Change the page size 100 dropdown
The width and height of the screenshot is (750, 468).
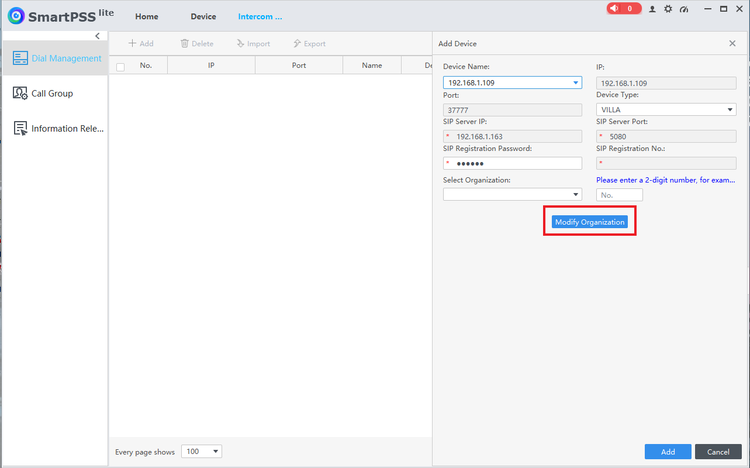[x=202, y=452]
